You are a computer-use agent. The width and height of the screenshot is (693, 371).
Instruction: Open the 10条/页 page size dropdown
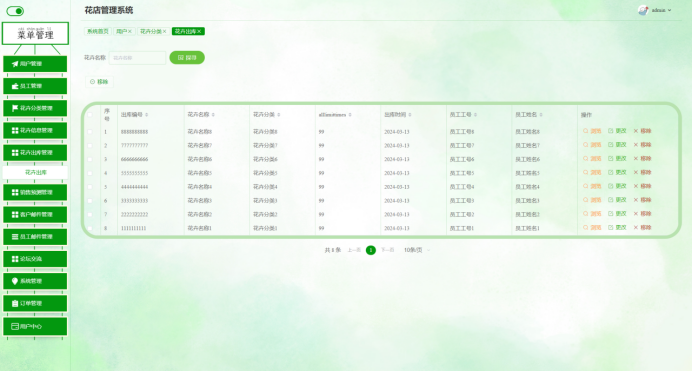pyautogui.click(x=417, y=250)
